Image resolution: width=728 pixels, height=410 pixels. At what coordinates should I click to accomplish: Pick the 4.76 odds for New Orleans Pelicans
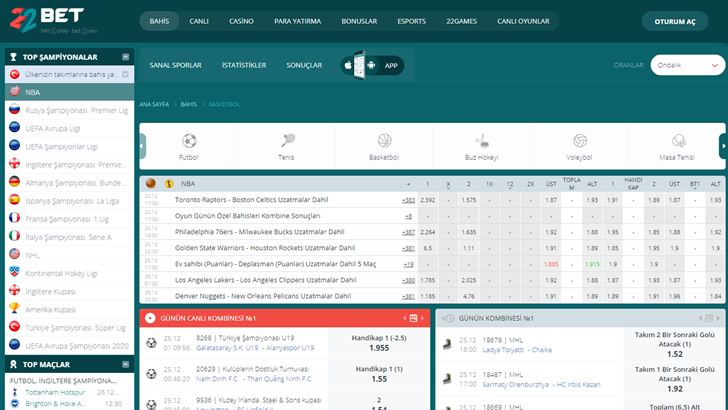click(468, 296)
